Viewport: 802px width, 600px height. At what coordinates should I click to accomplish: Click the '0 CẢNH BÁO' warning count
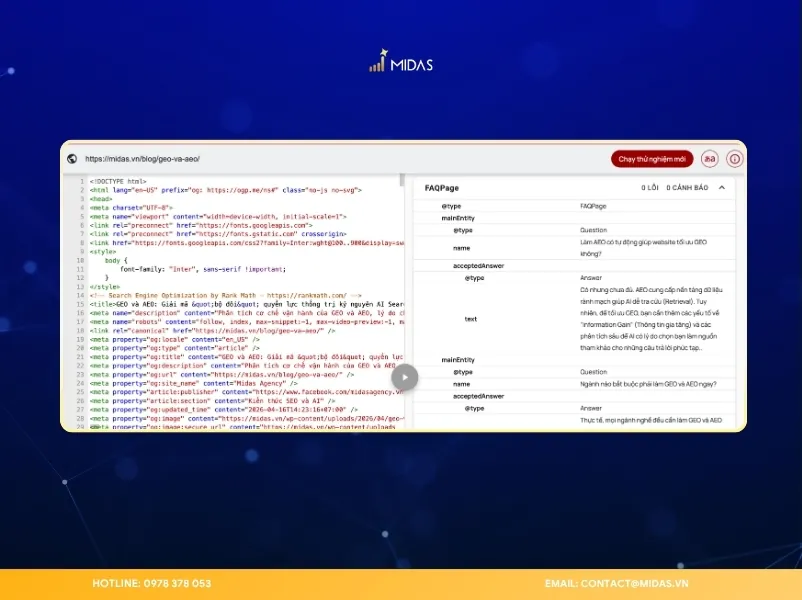(x=690, y=187)
